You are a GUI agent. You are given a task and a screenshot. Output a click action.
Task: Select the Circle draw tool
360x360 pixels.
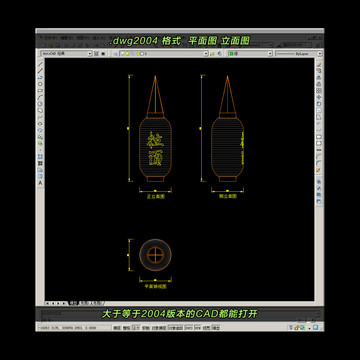click(40, 104)
